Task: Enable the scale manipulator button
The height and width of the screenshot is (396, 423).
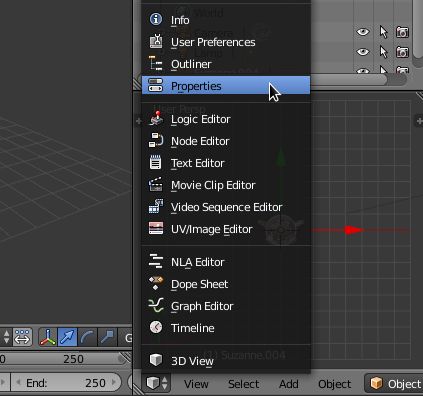Action: 107,337
